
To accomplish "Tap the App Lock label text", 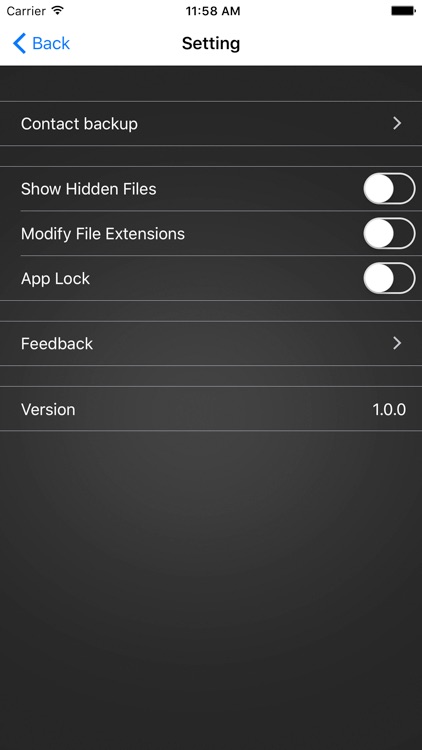I will (x=56, y=279).
